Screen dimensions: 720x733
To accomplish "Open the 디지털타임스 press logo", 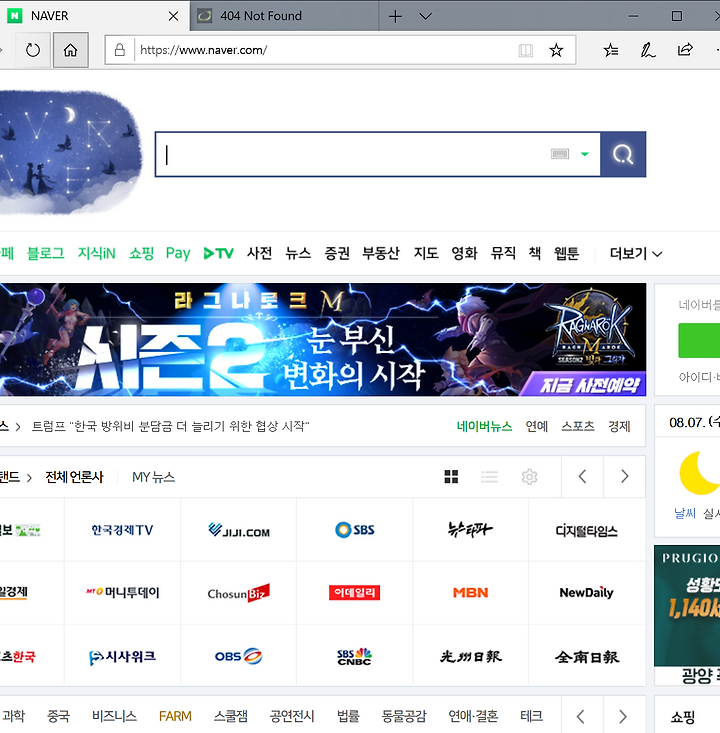I will pyautogui.click(x=587, y=530).
